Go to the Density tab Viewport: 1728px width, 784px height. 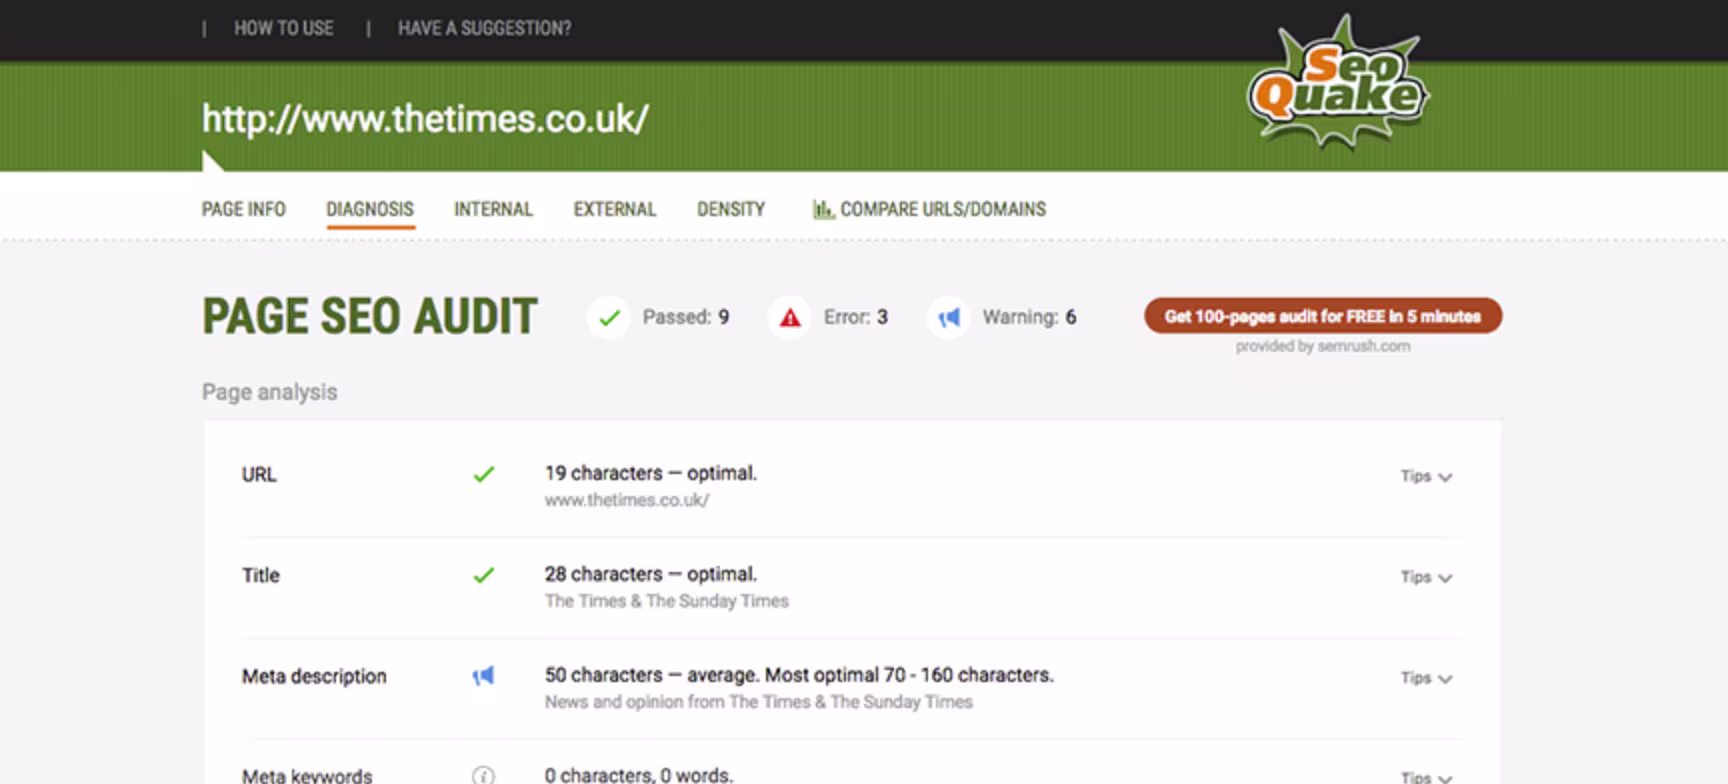pyautogui.click(x=731, y=209)
